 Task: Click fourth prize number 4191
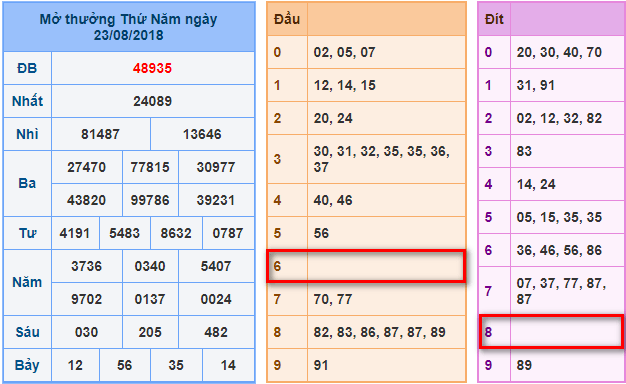[x=75, y=233]
